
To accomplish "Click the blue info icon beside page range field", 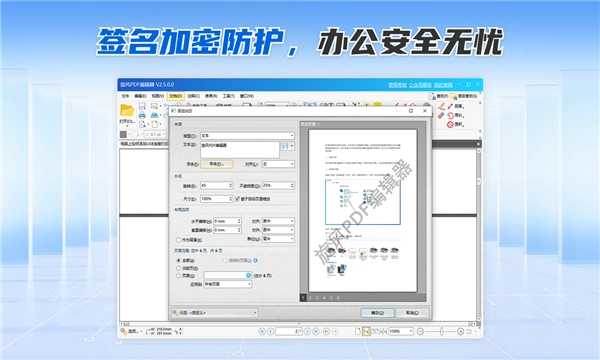I will [248, 275].
